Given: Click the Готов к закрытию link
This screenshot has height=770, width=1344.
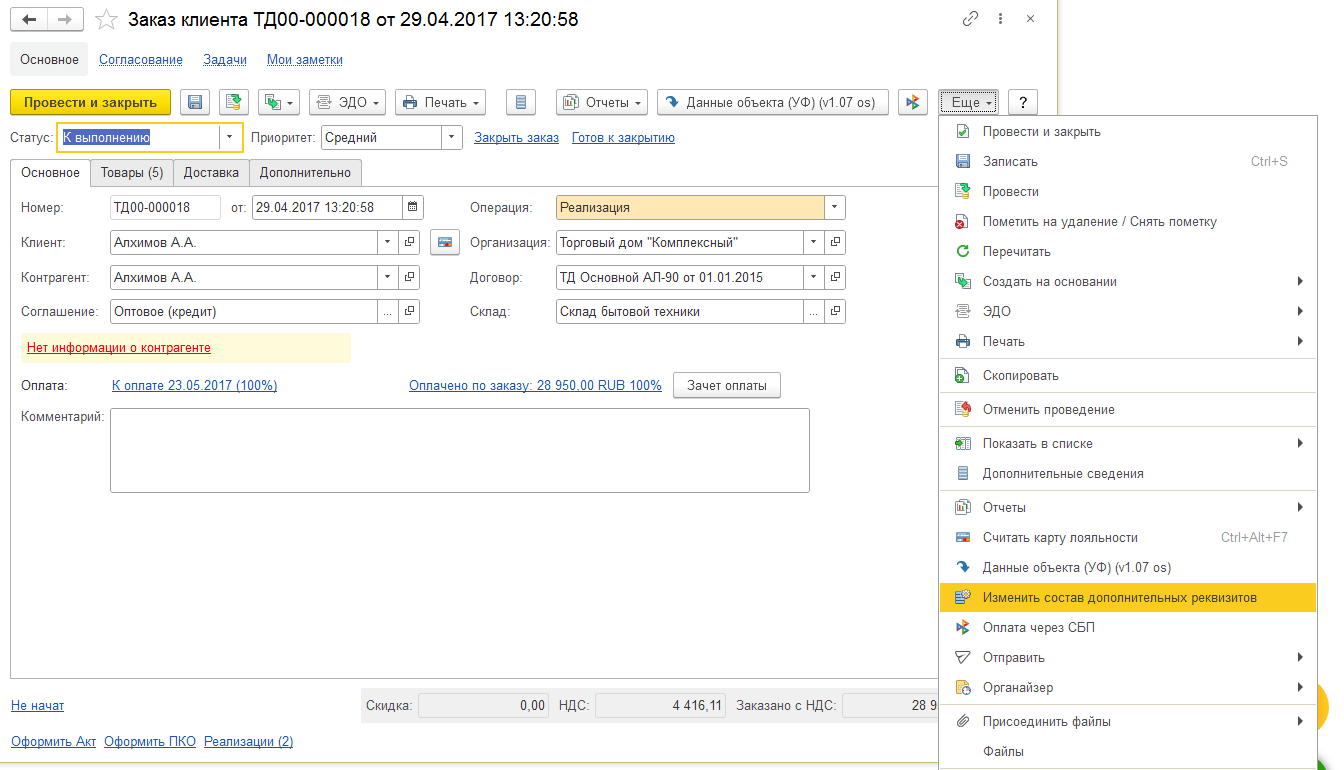Looking at the screenshot, I should [623, 137].
